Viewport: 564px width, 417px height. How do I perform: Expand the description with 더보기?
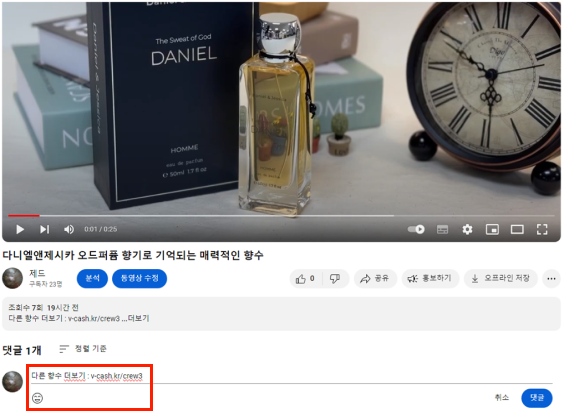tap(138, 318)
